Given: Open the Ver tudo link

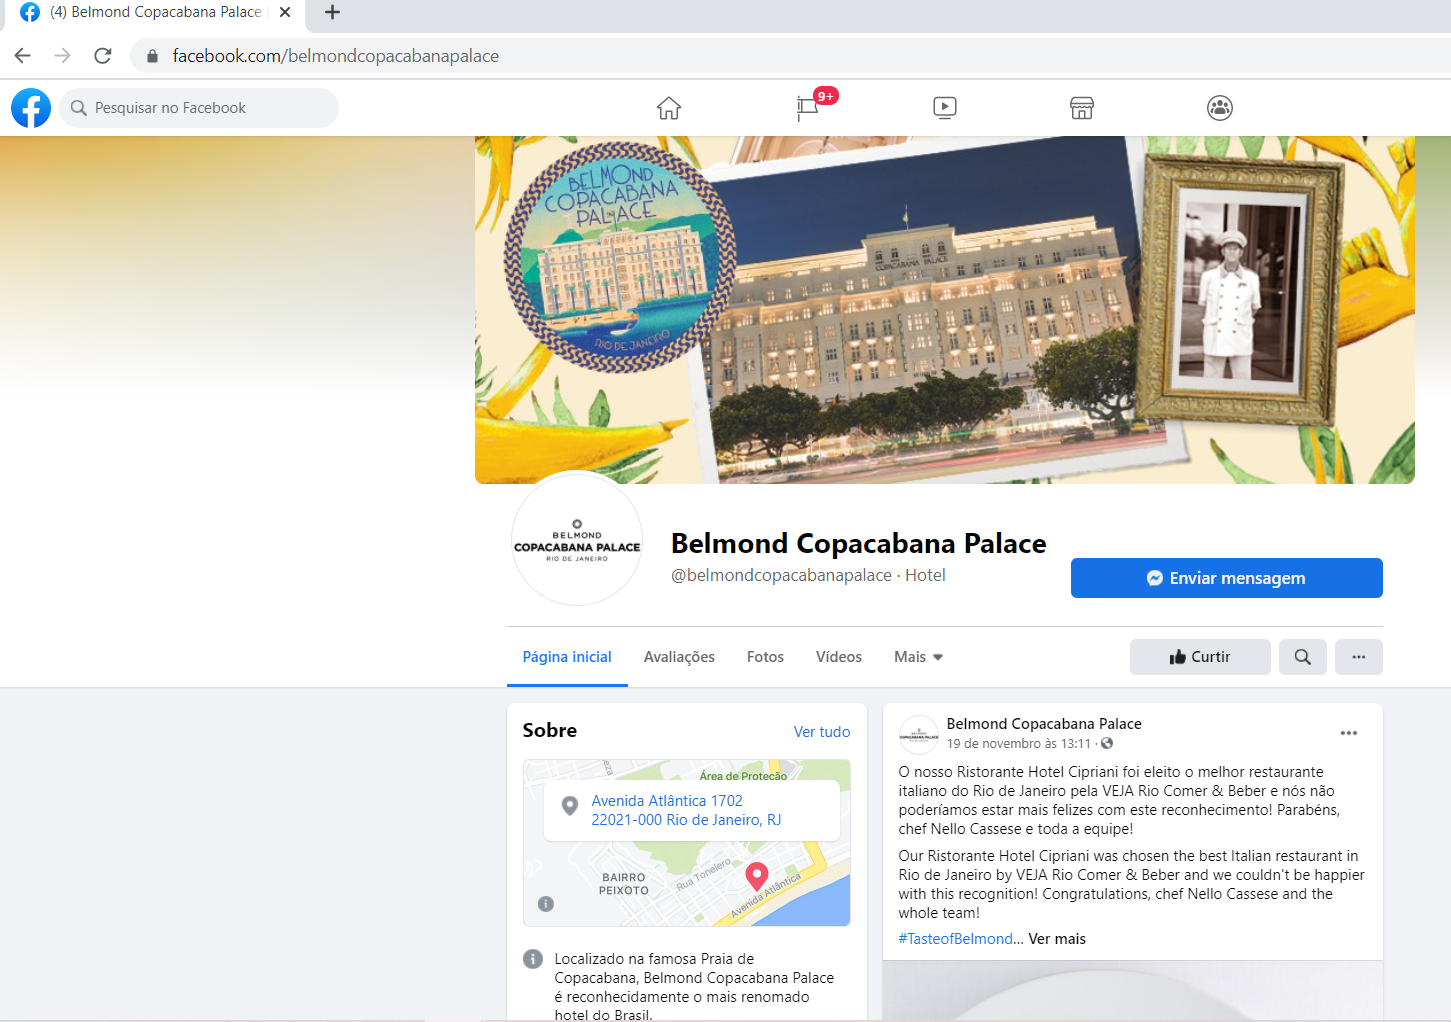Looking at the screenshot, I should click(821, 732).
